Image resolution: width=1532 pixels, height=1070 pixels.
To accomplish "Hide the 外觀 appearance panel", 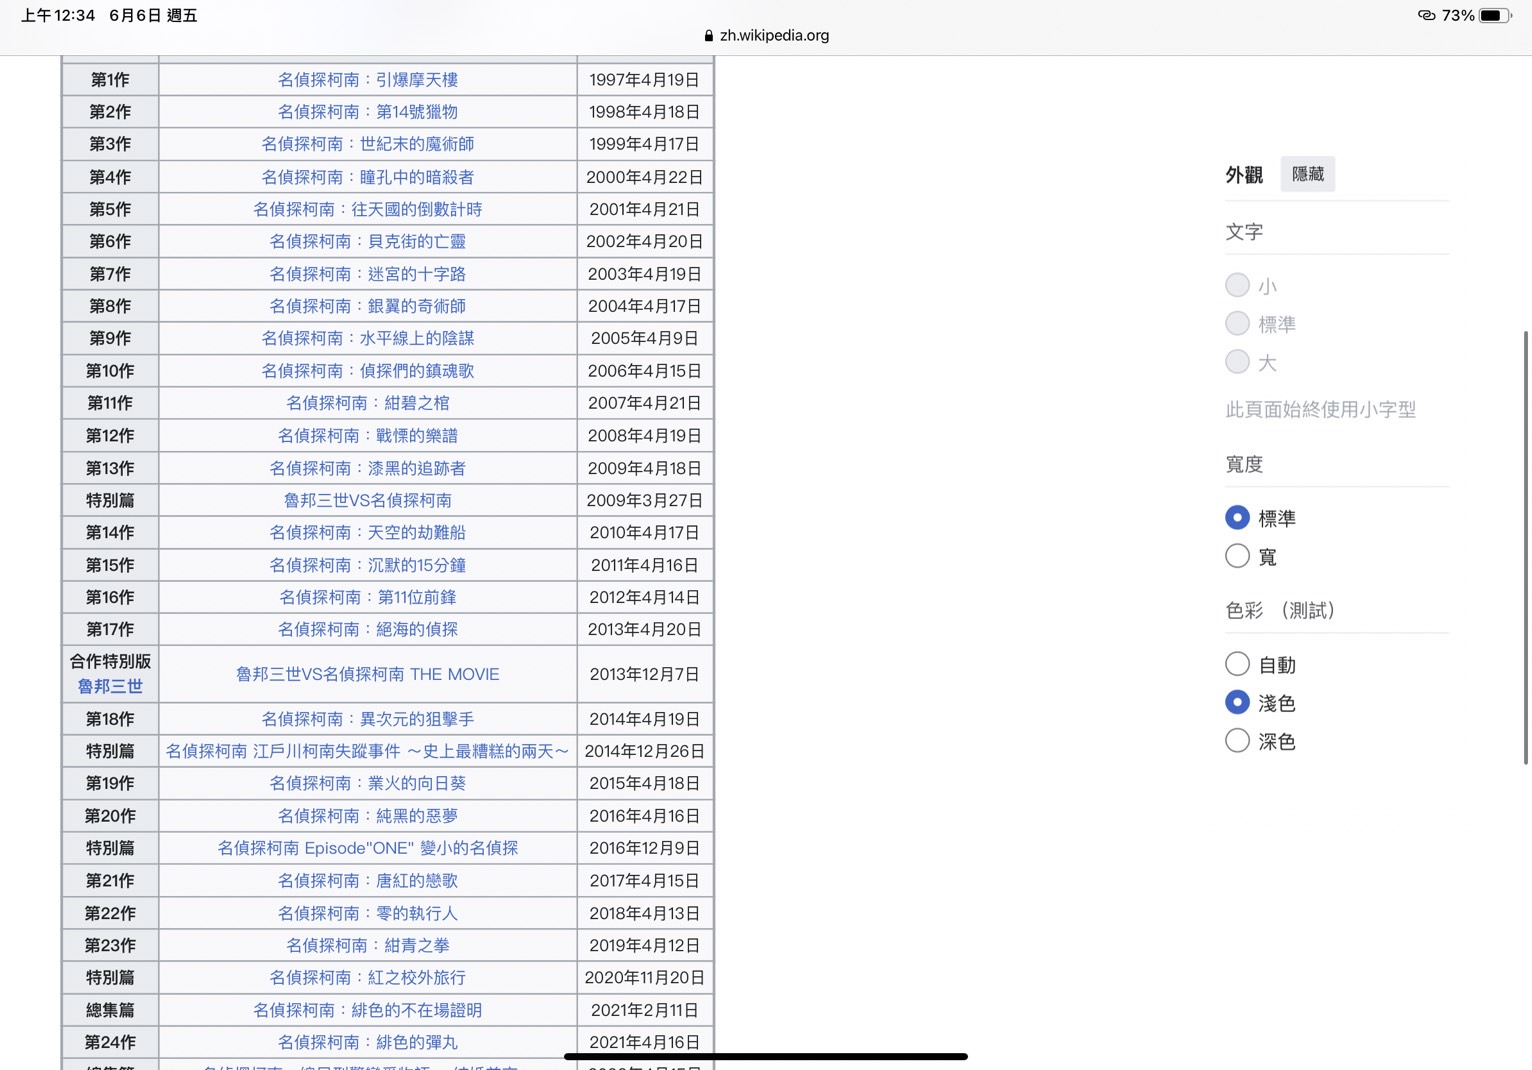I will click(x=1308, y=174).
